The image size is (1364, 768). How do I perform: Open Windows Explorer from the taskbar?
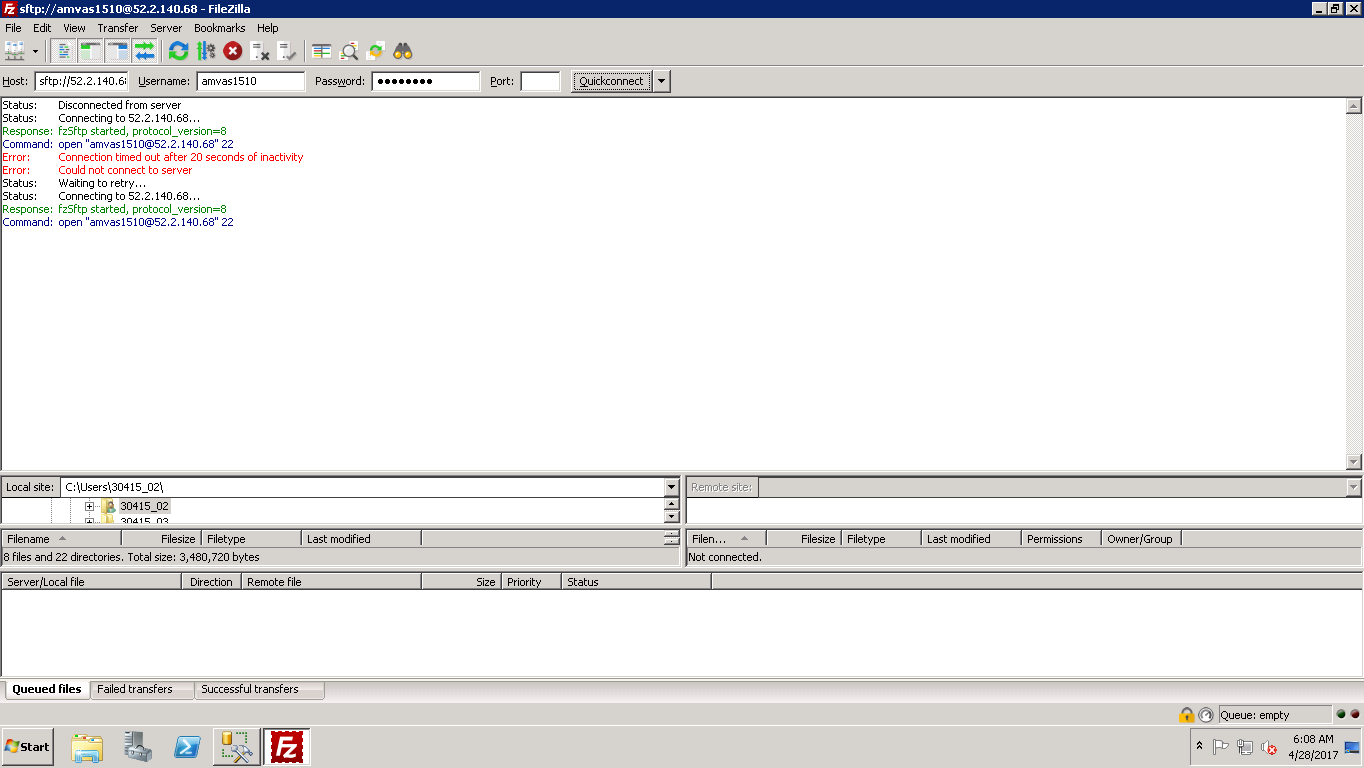tap(88, 747)
